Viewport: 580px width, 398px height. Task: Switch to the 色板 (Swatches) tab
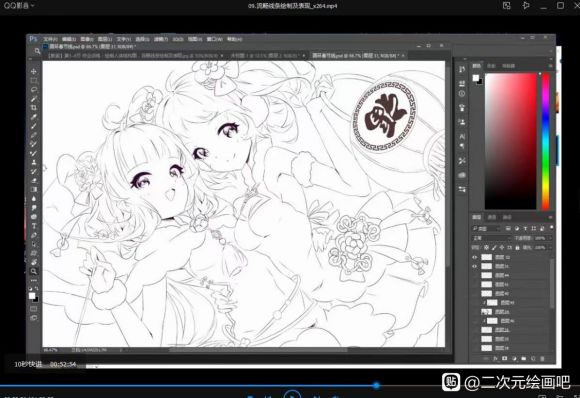[x=491, y=66]
